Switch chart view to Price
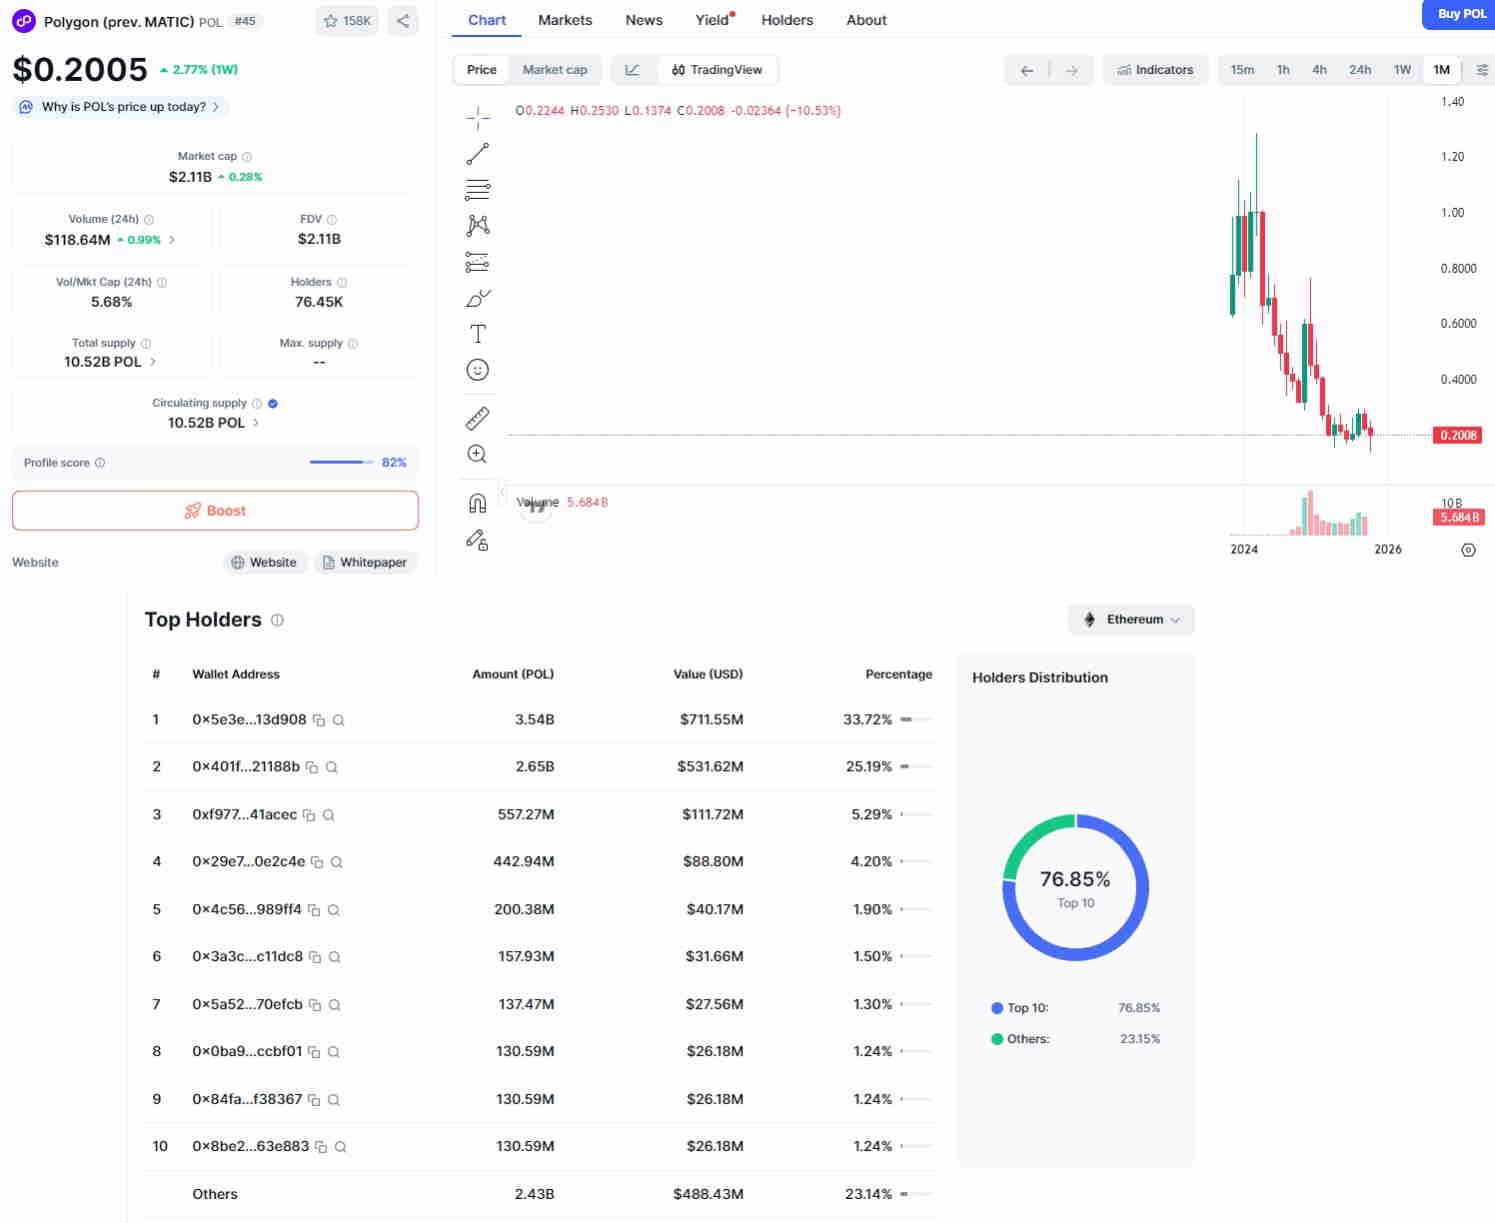1495x1223 pixels. (x=481, y=70)
